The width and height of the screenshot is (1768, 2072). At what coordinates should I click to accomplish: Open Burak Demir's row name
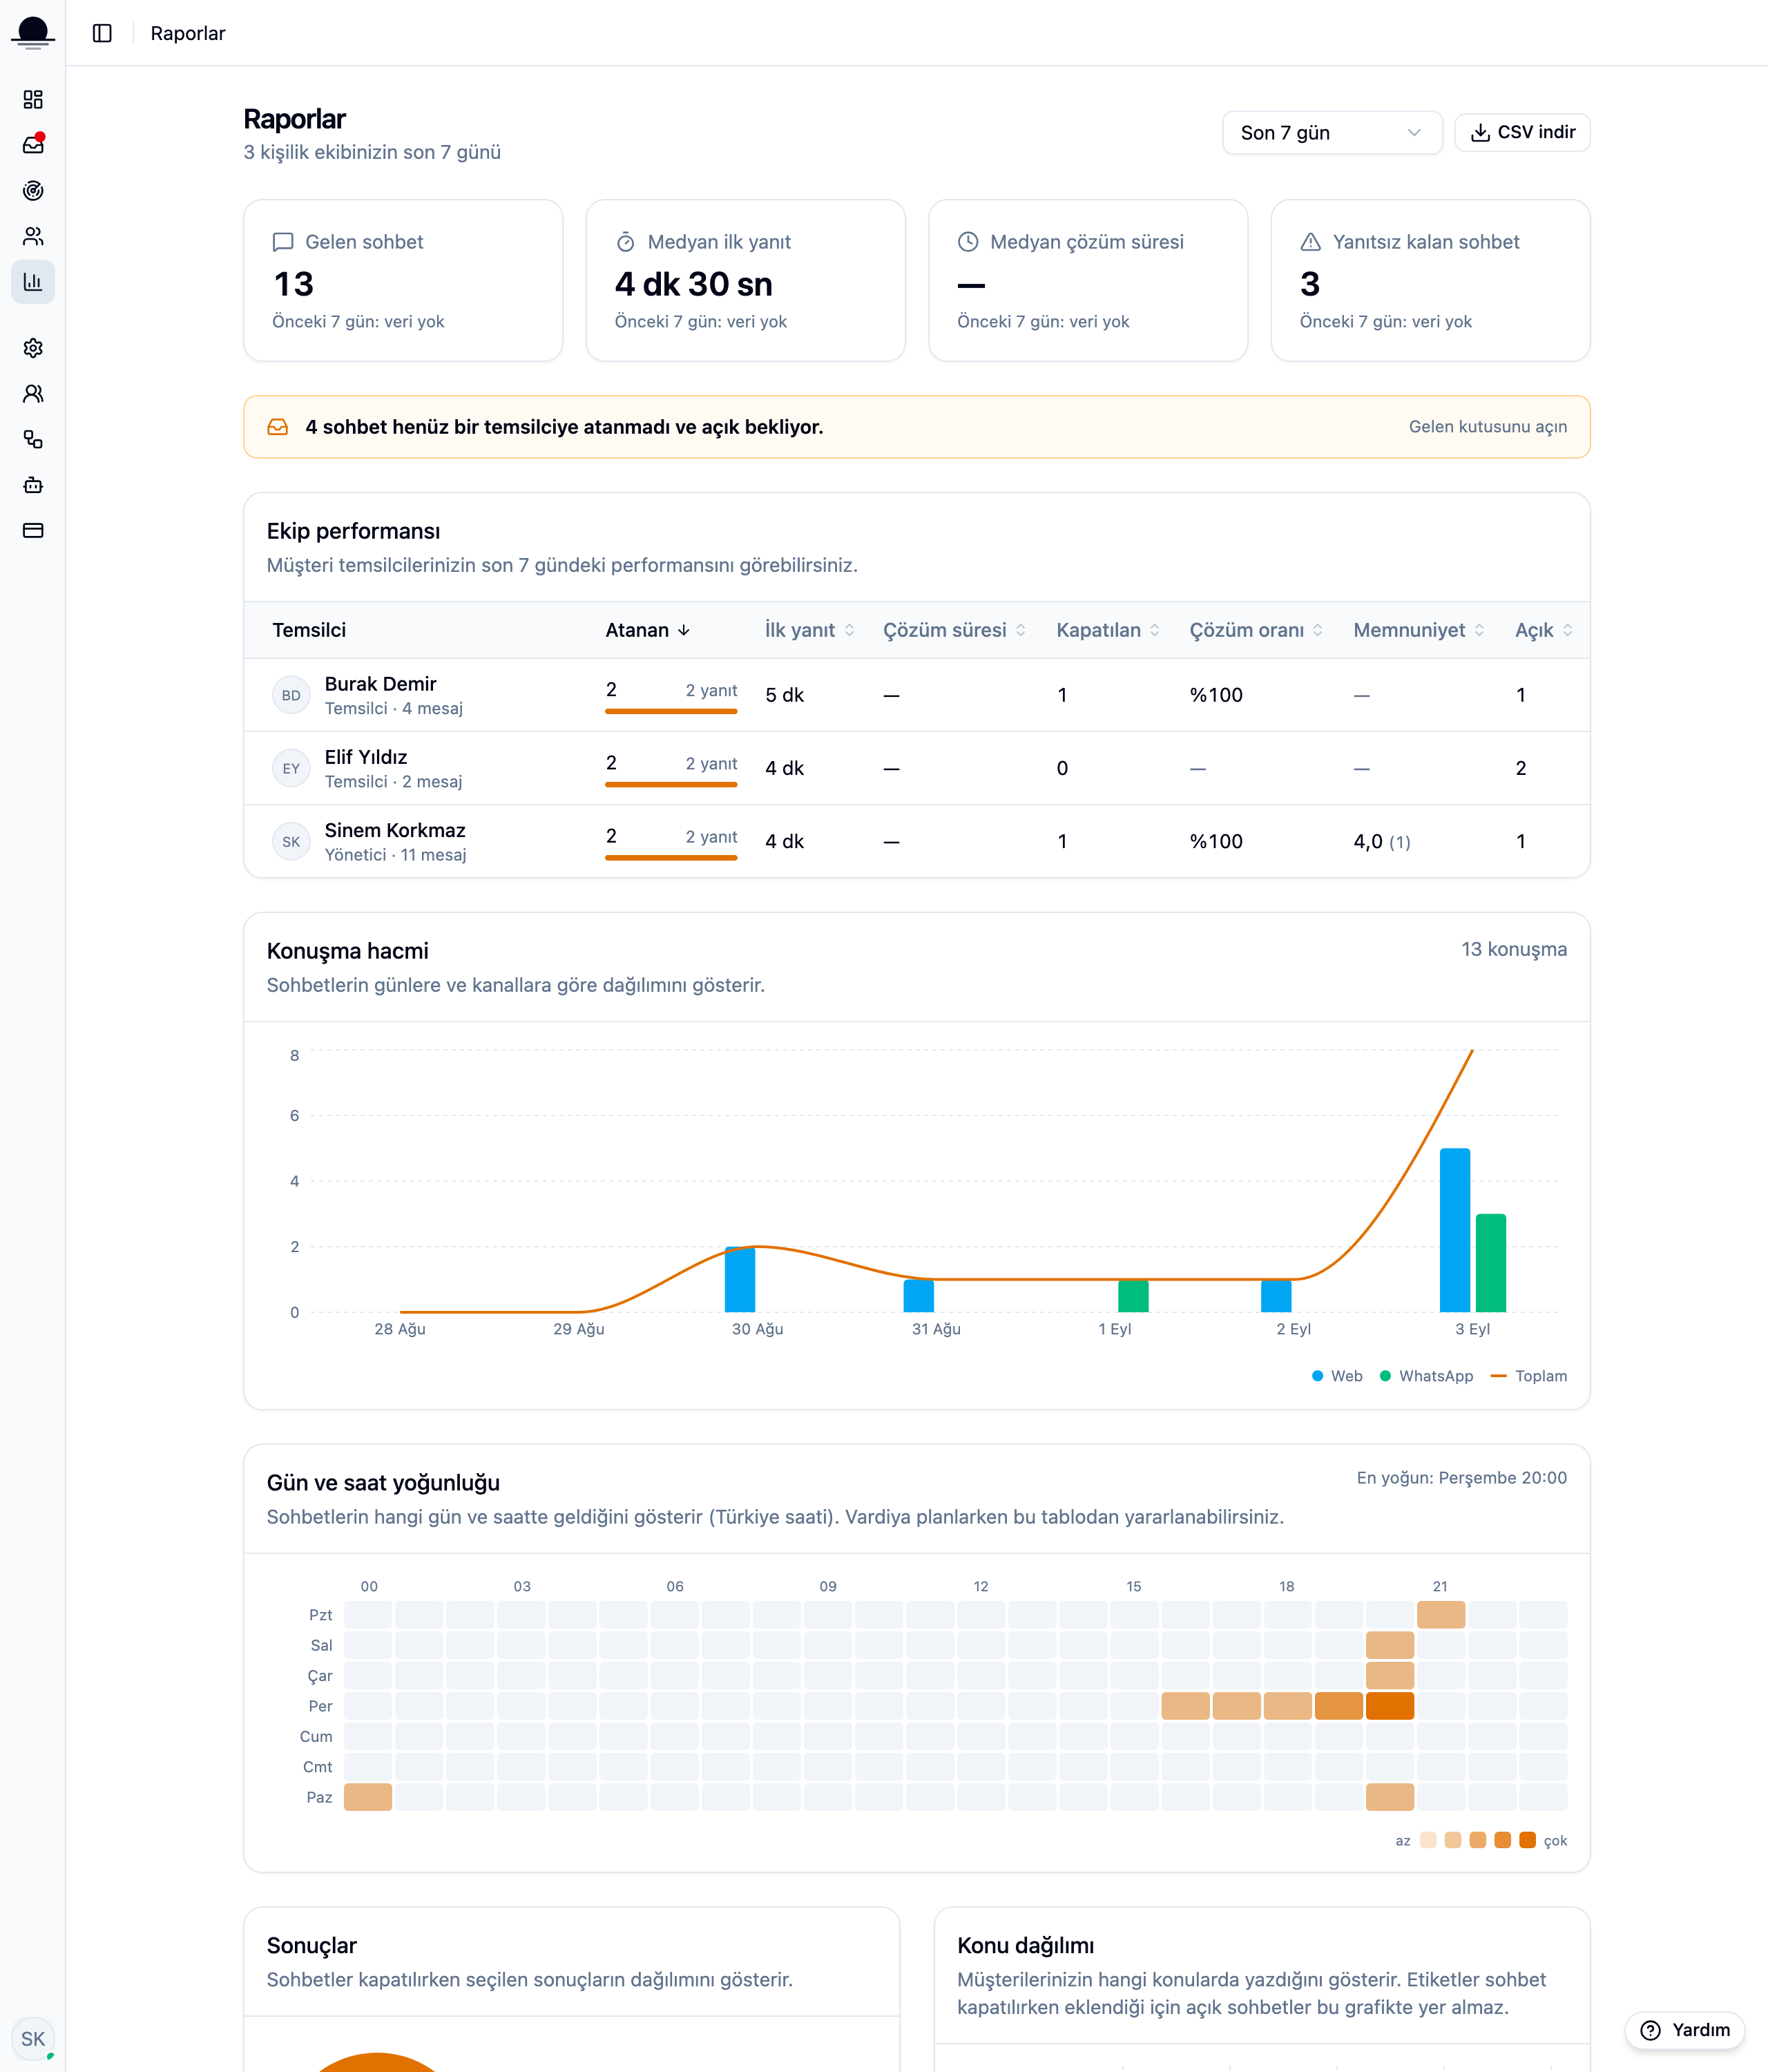click(381, 684)
